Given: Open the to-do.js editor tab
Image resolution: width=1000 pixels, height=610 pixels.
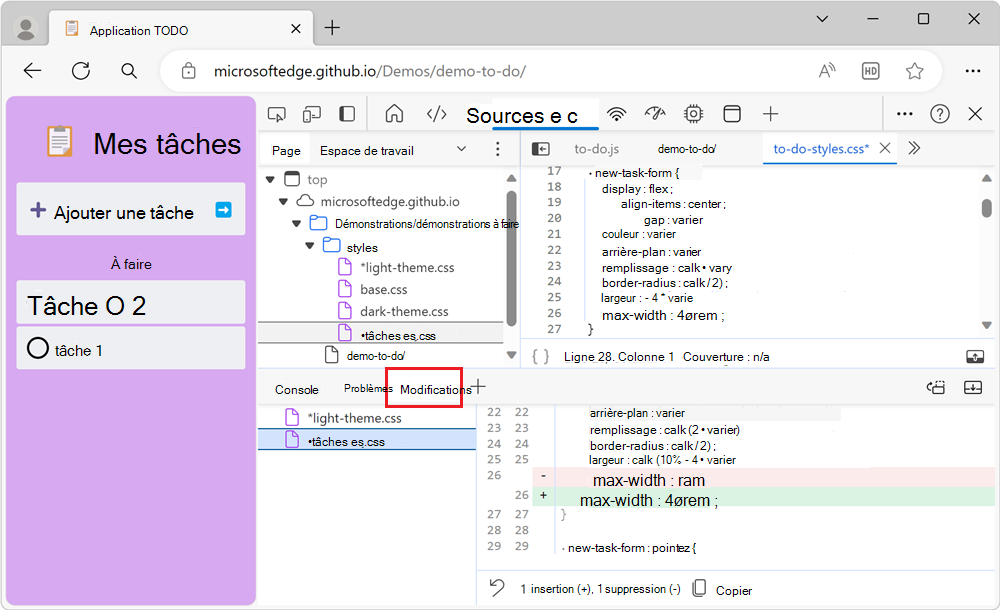Looking at the screenshot, I should [x=596, y=149].
